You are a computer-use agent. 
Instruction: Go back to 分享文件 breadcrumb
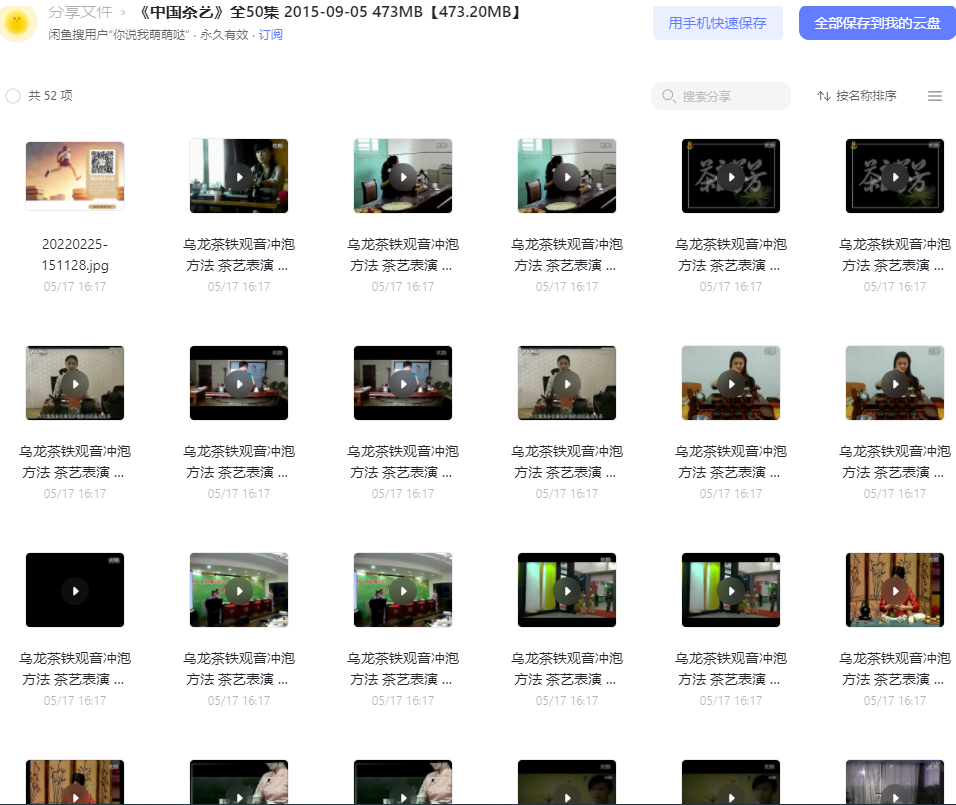pyautogui.click(x=80, y=12)
